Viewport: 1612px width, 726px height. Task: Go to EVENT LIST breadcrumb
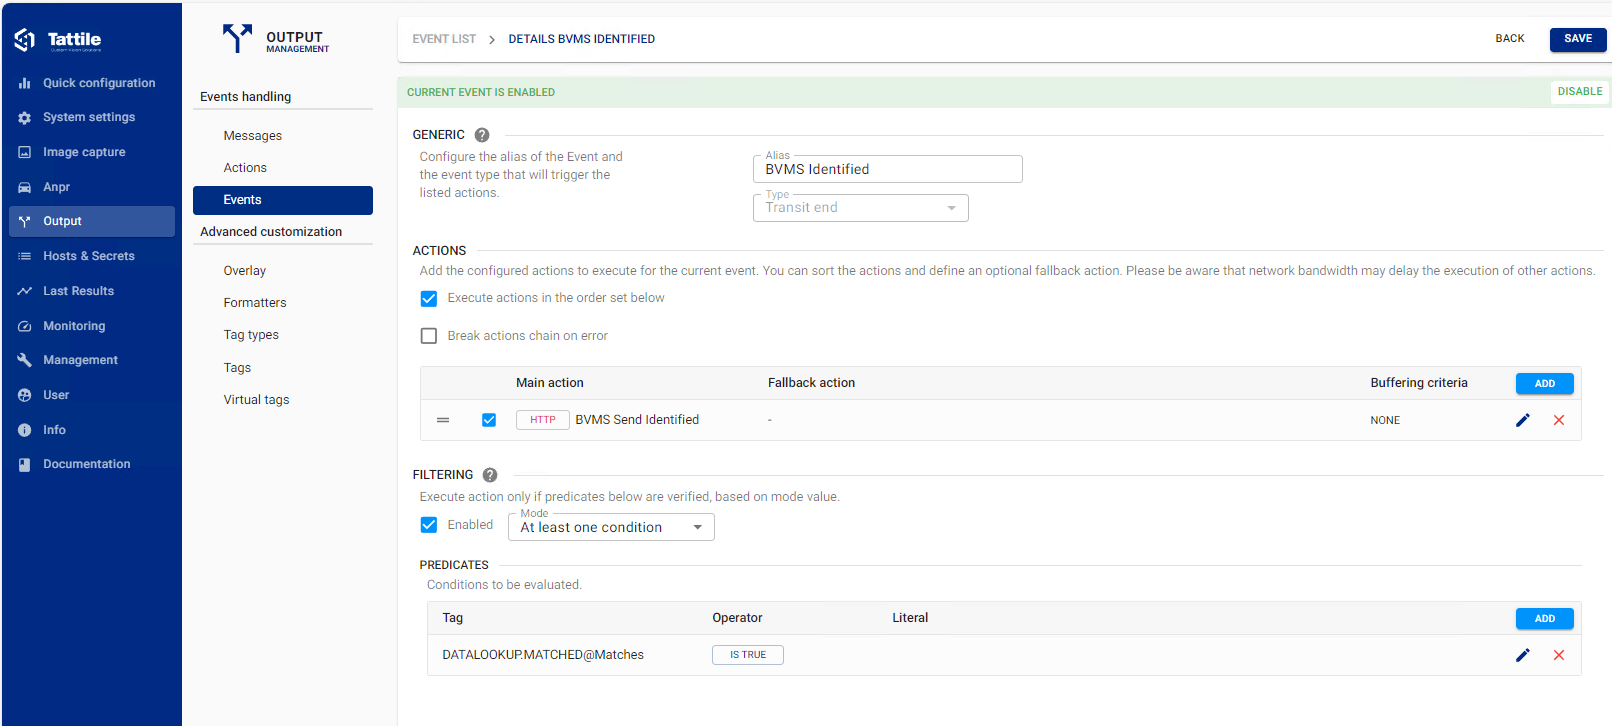coord(444,39)
